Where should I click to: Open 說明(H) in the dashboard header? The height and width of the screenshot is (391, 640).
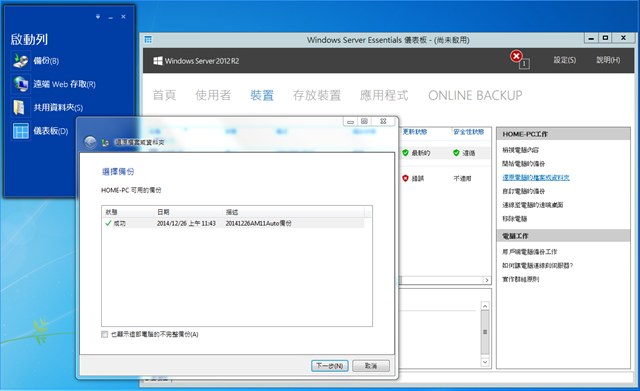coord(608,60)
